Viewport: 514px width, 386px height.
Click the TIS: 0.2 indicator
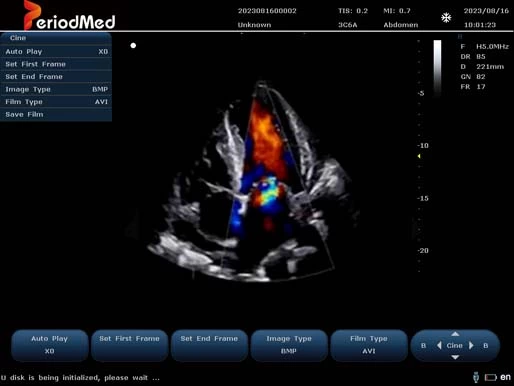(x=353, y=11)
